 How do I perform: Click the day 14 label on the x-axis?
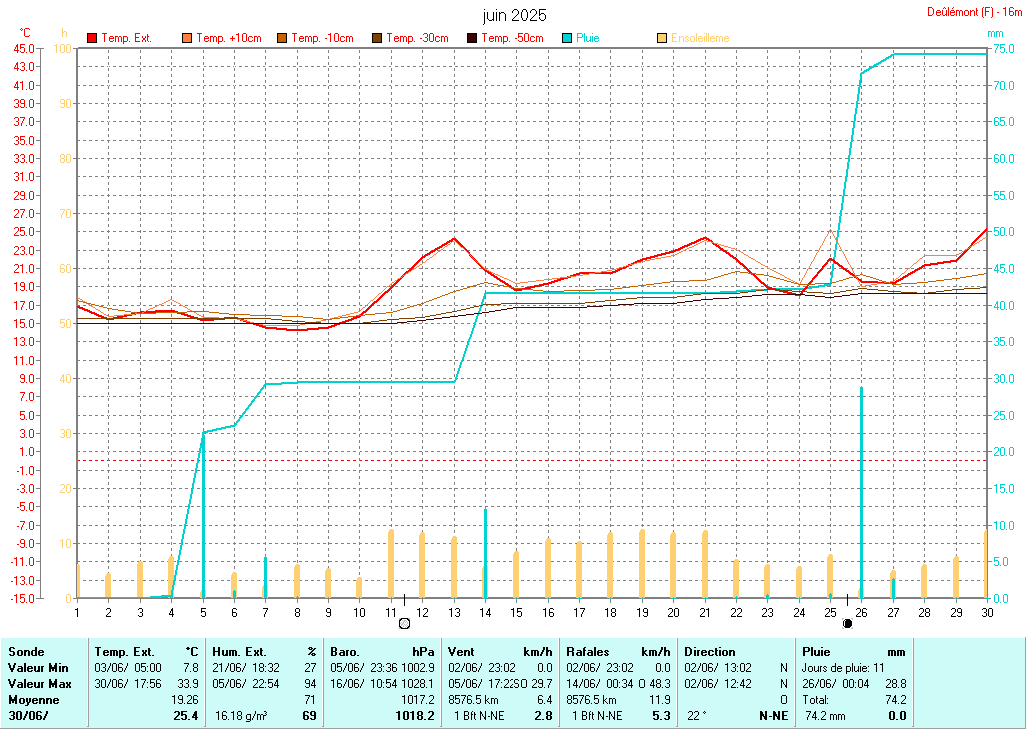[x=485, y=611]
